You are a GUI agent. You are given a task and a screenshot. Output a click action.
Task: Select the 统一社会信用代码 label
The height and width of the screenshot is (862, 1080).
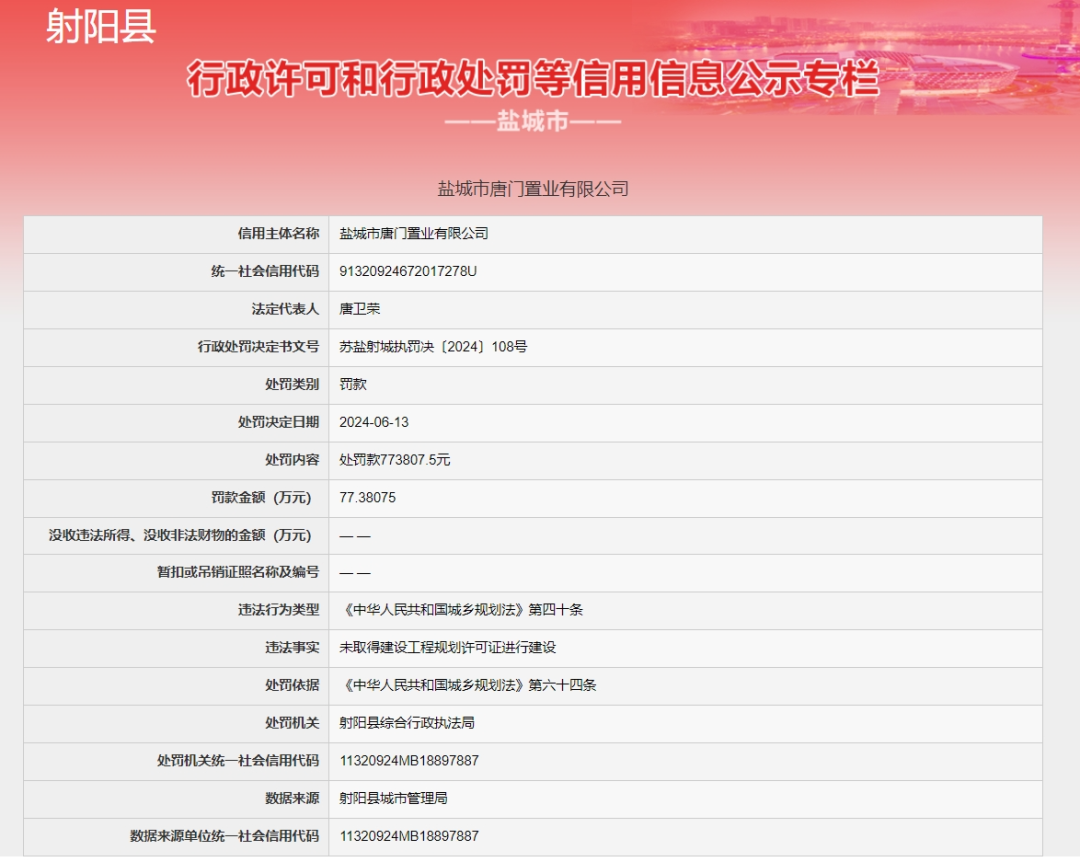[265, 271]
